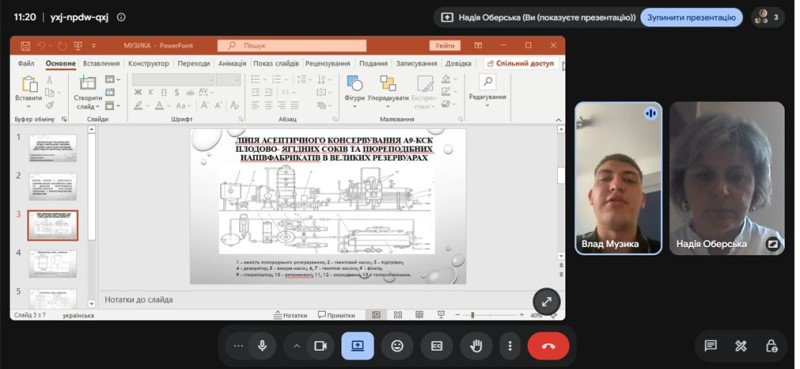Click the Нотатки до слайда field

pyautogui.click(x=332, y=300)
